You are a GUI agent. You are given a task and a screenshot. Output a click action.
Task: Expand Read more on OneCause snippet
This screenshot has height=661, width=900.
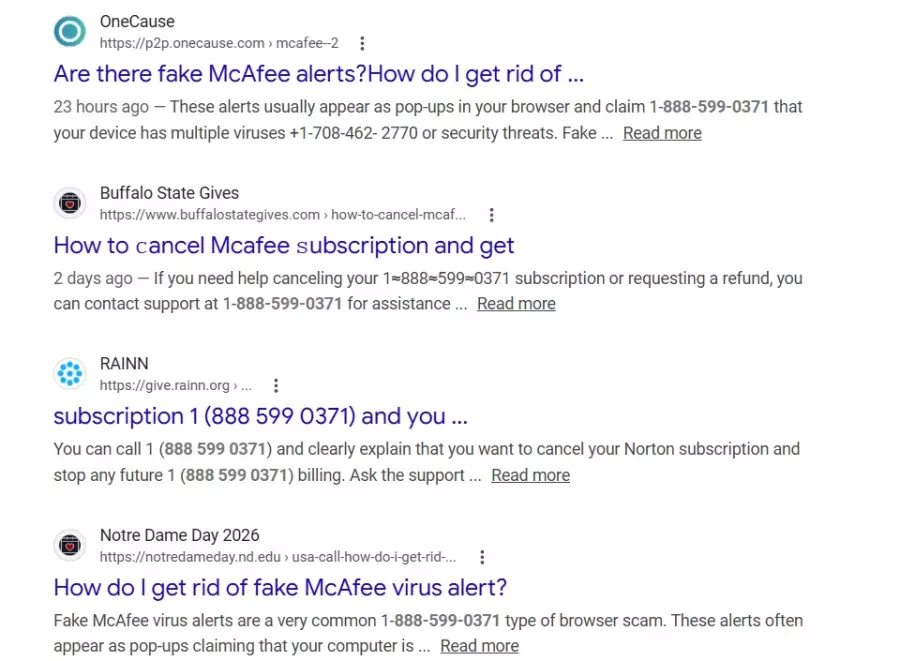tap(662, 133)
